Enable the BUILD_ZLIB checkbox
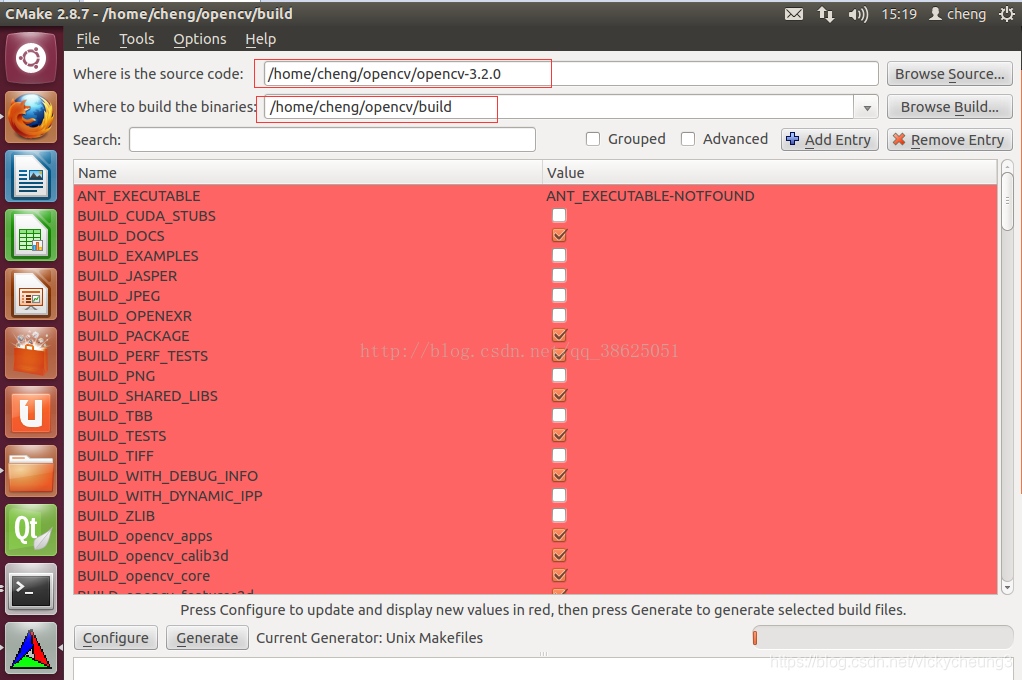The image size is (1022, 680). (559, 515)
